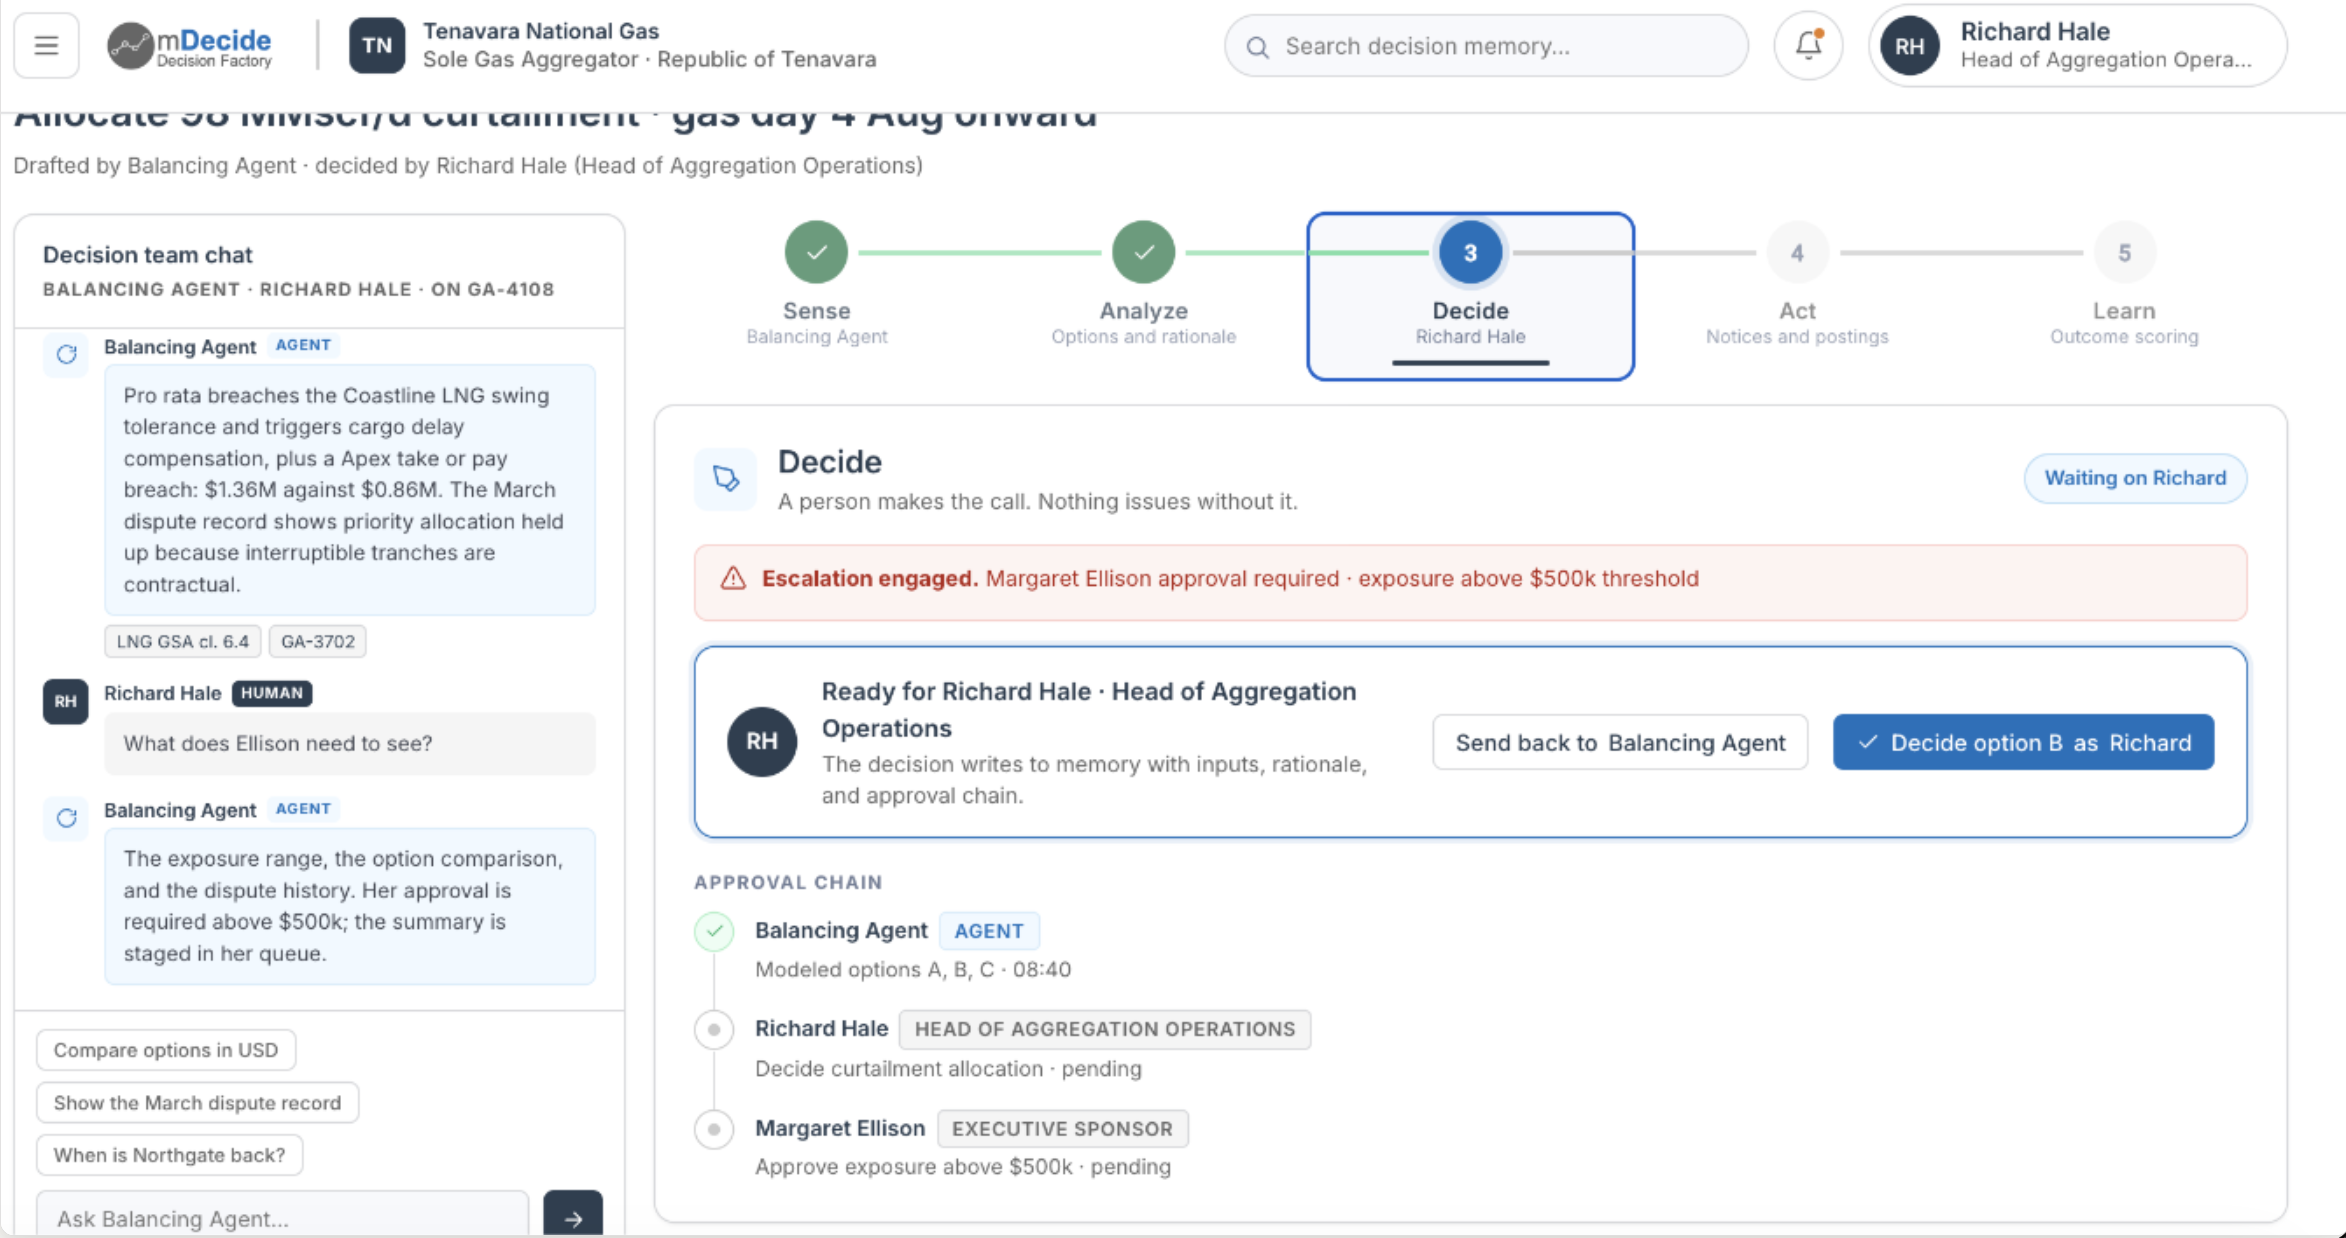The width and height of the screenshot is (2346, 1238).
Task: Click the TN organization badge
Action: 377,45
